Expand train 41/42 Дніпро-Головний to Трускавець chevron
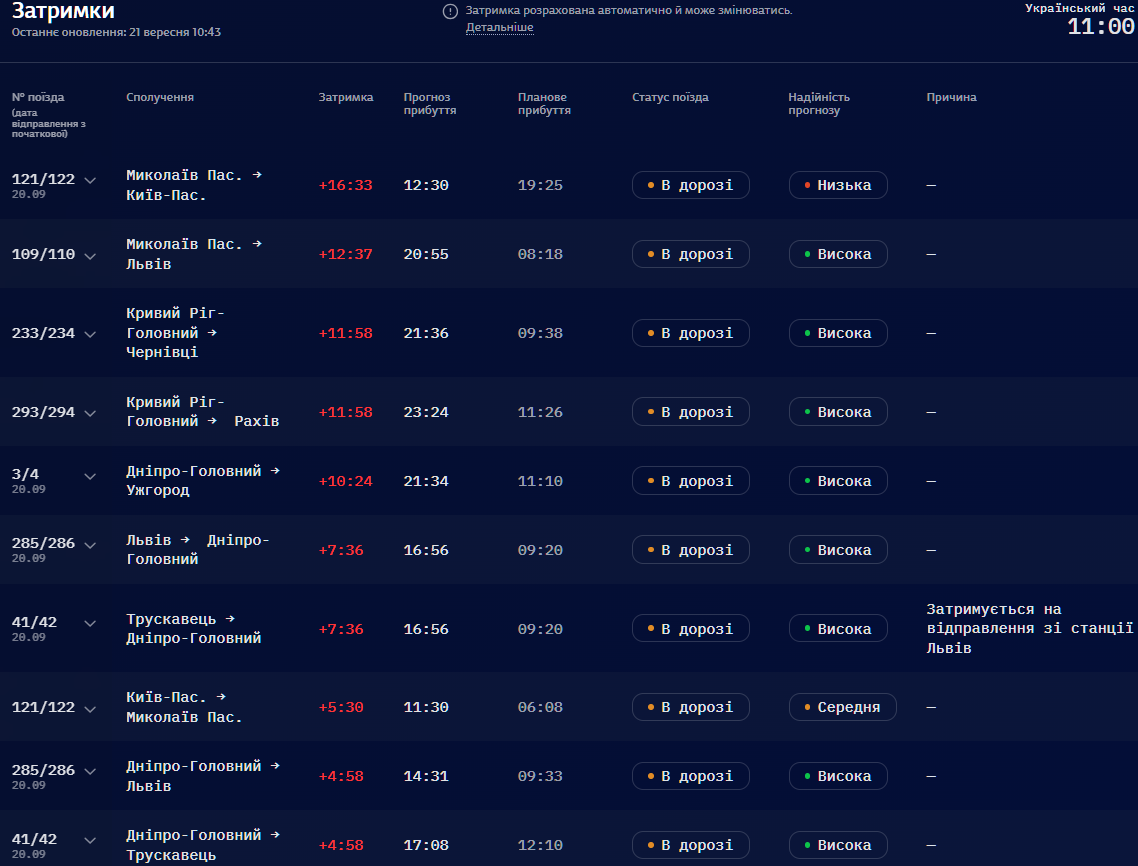The width and height of the screenshot is (1138, 866). 90,840
